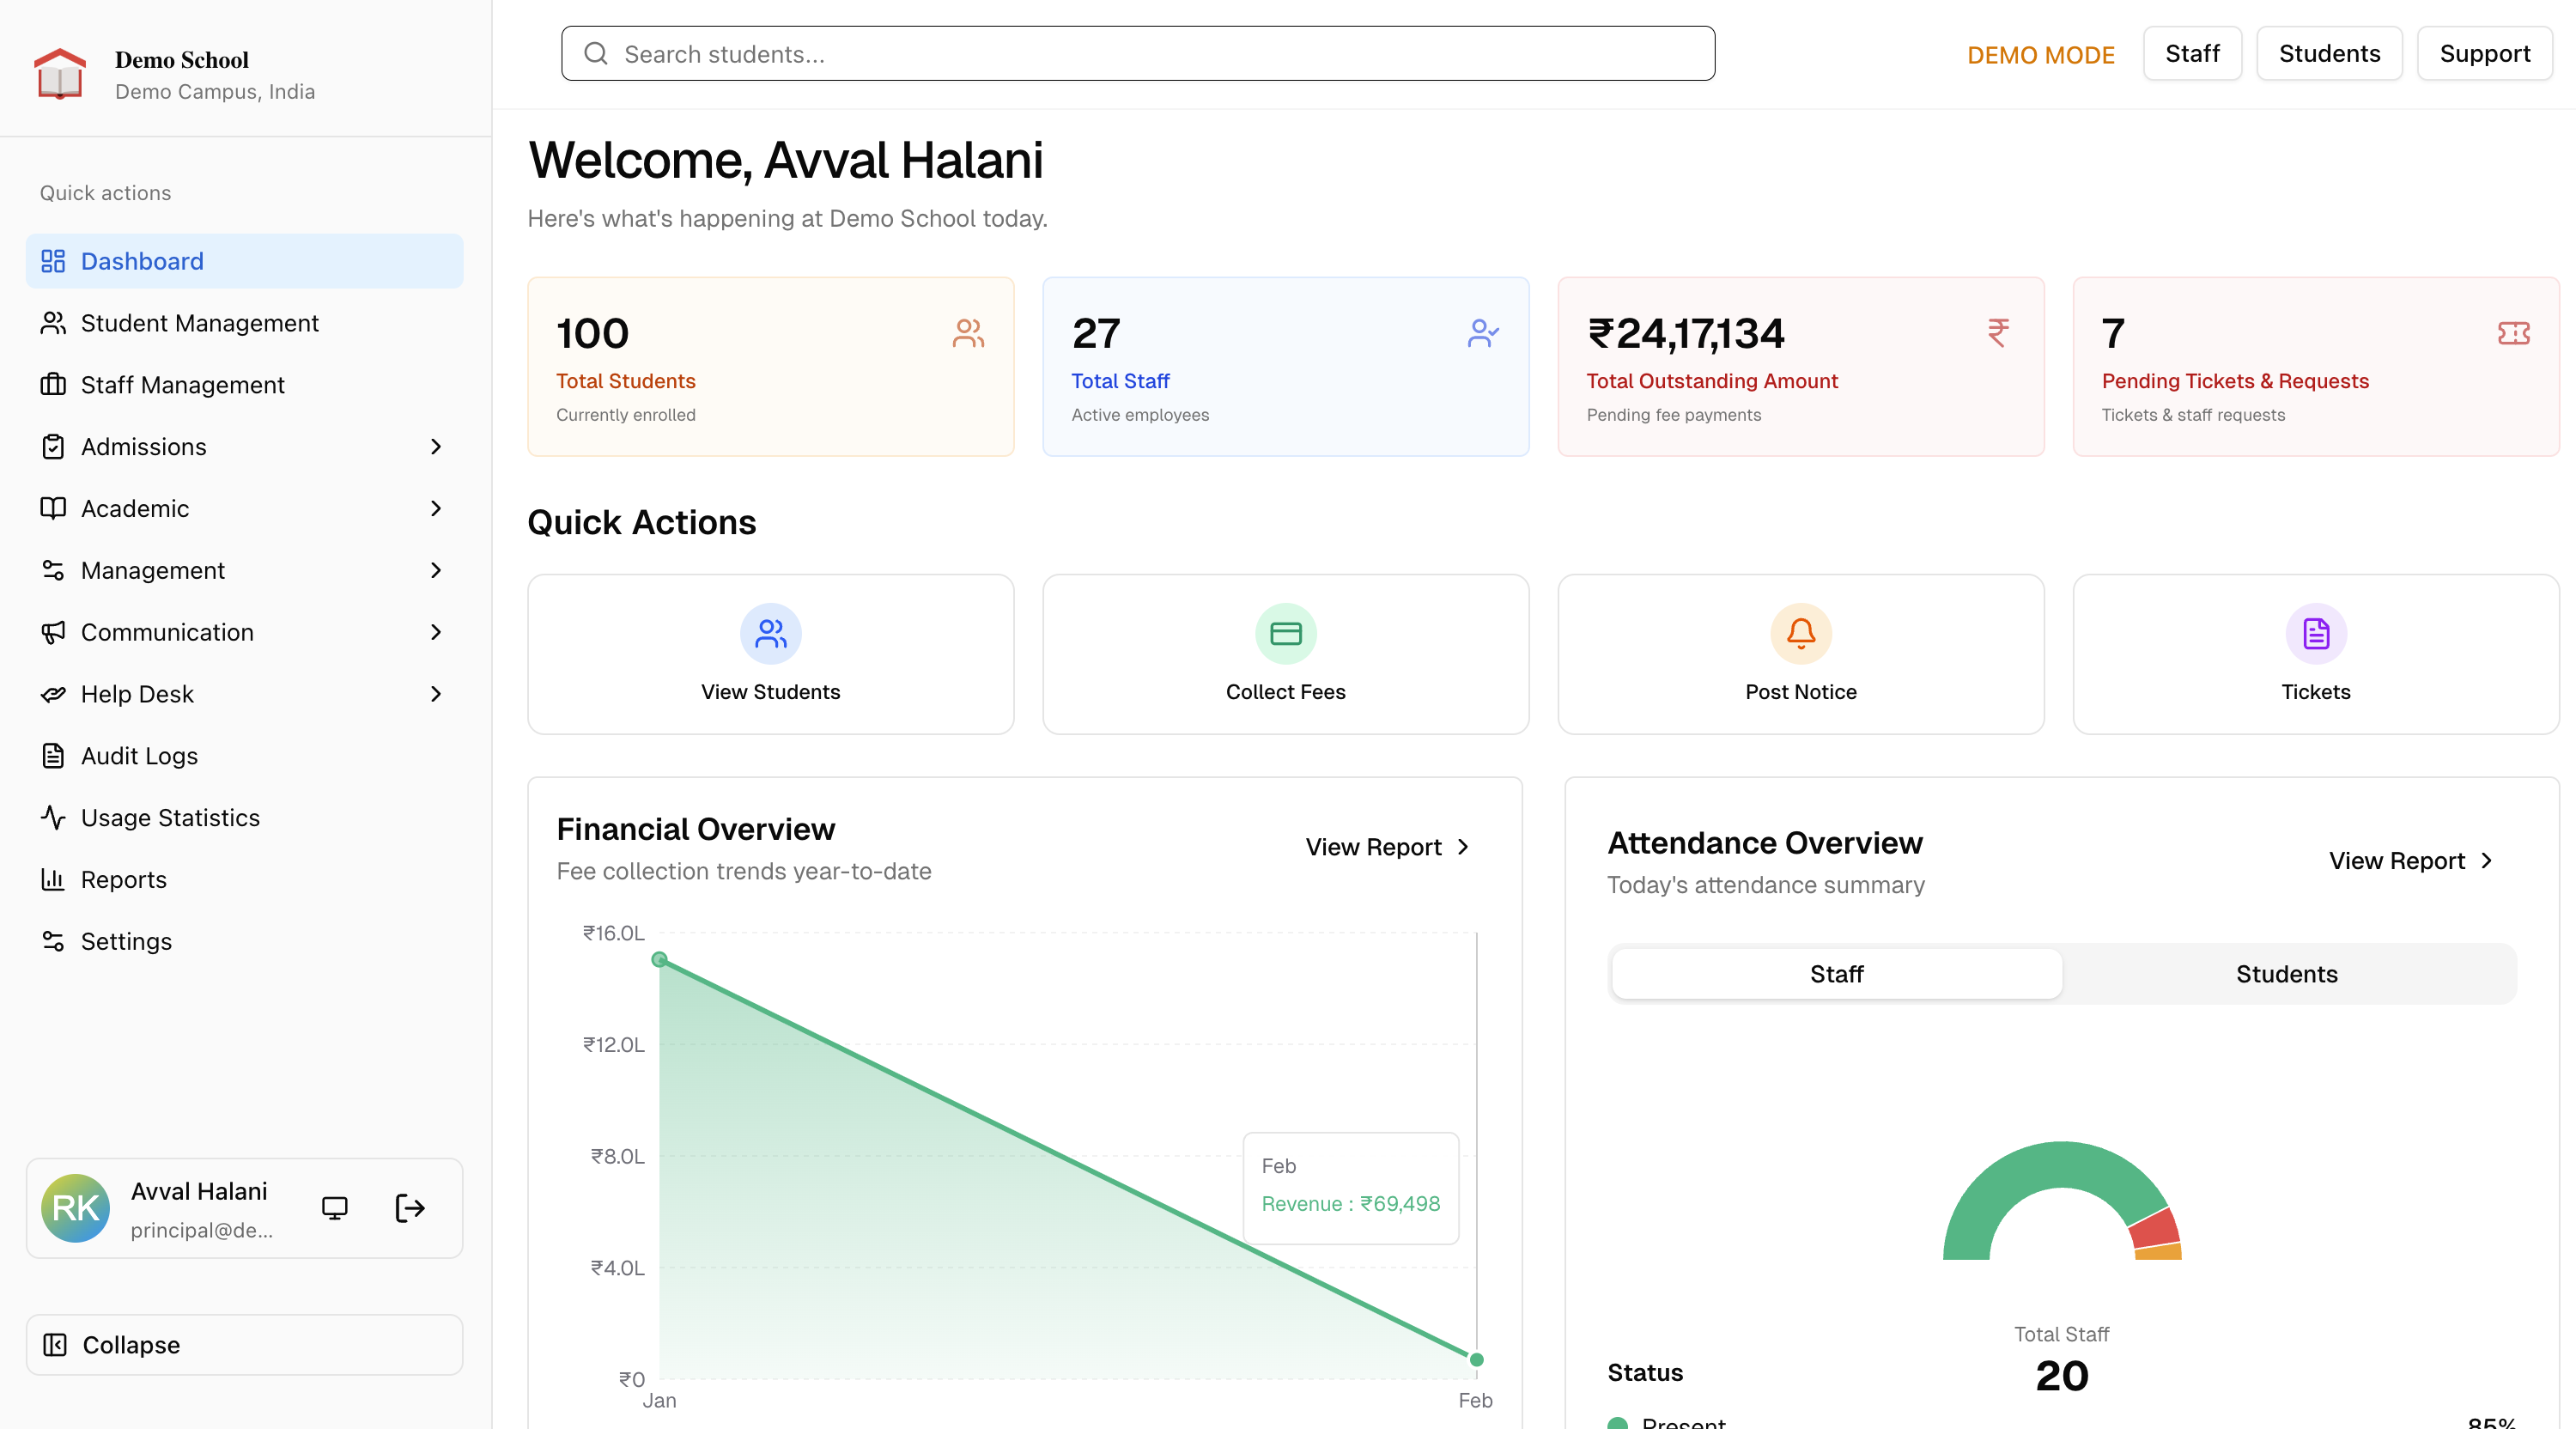Image resolution: width=2576 pixels, height=1429 pixels.
Task: Switch attendance view to Staff
Action: [1836, 974]
